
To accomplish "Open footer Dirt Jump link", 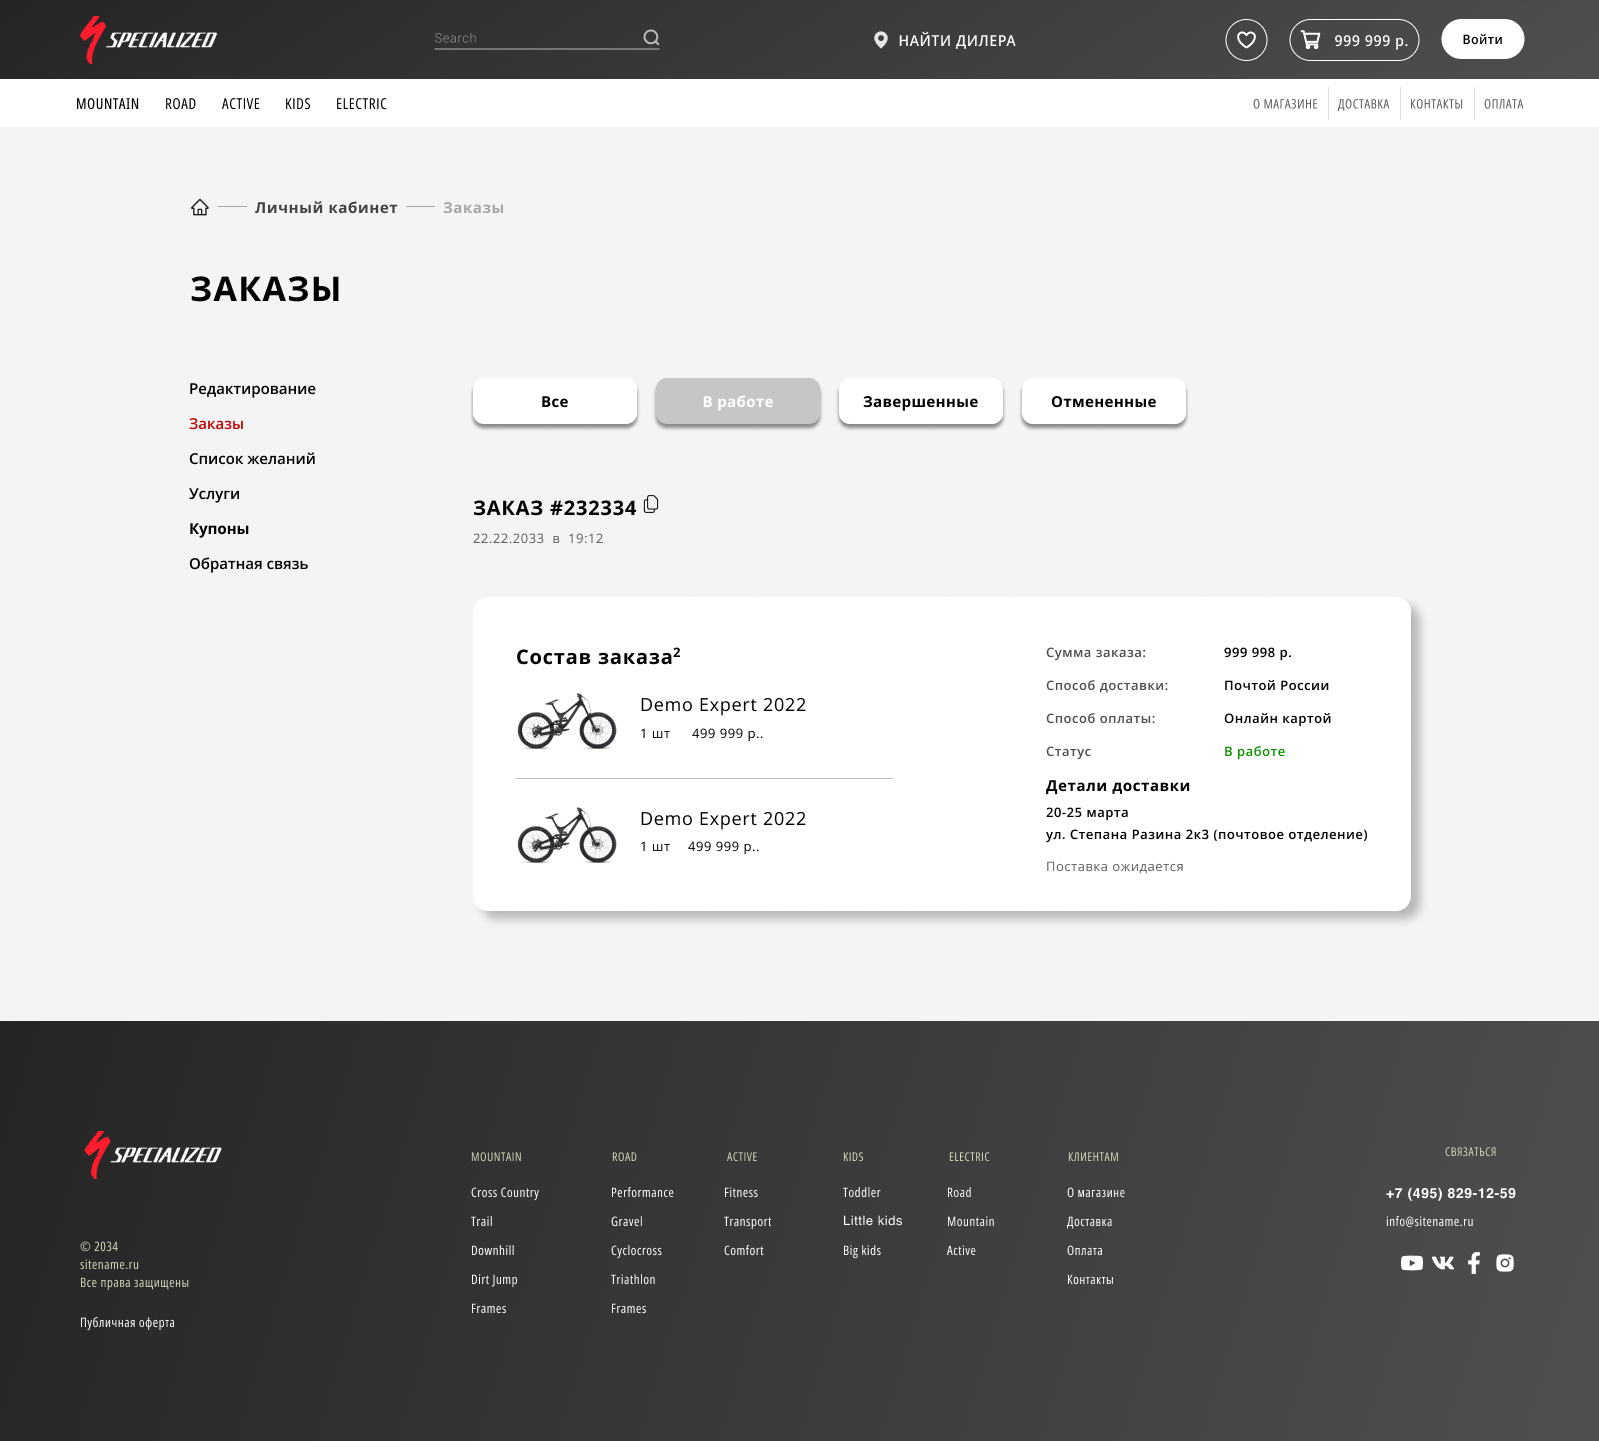I will click(x=494, y=1280).
